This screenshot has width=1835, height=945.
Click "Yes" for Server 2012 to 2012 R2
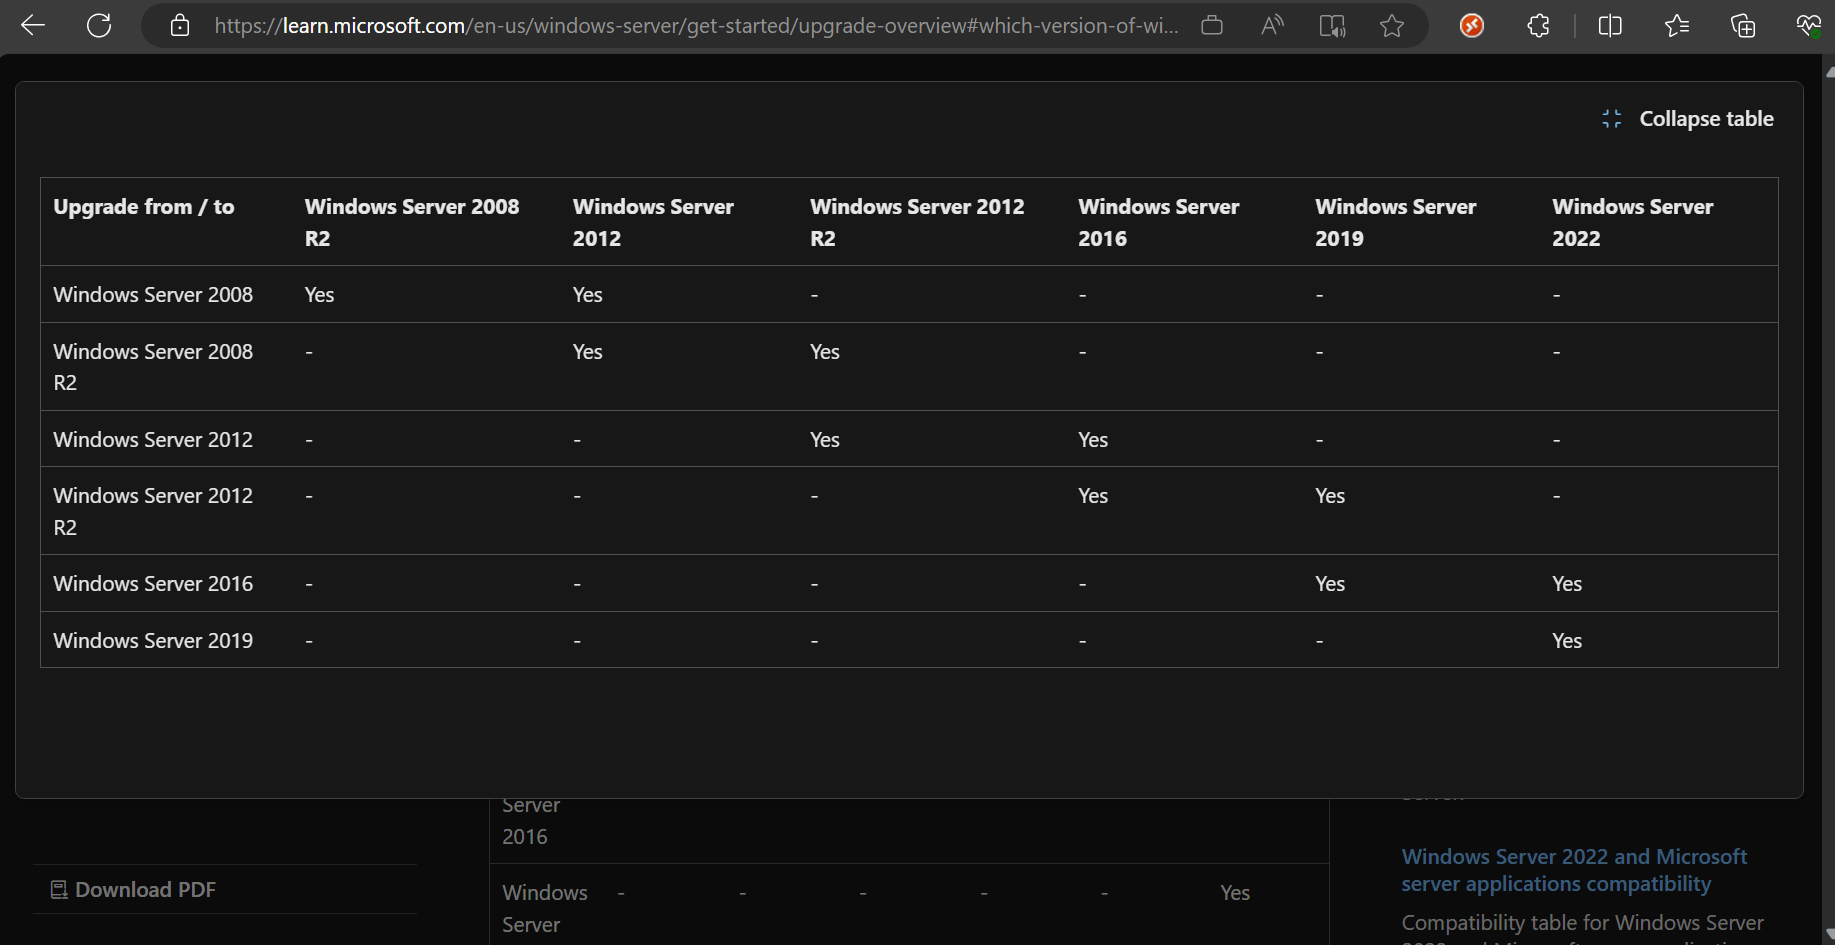[x=825, y=440]
